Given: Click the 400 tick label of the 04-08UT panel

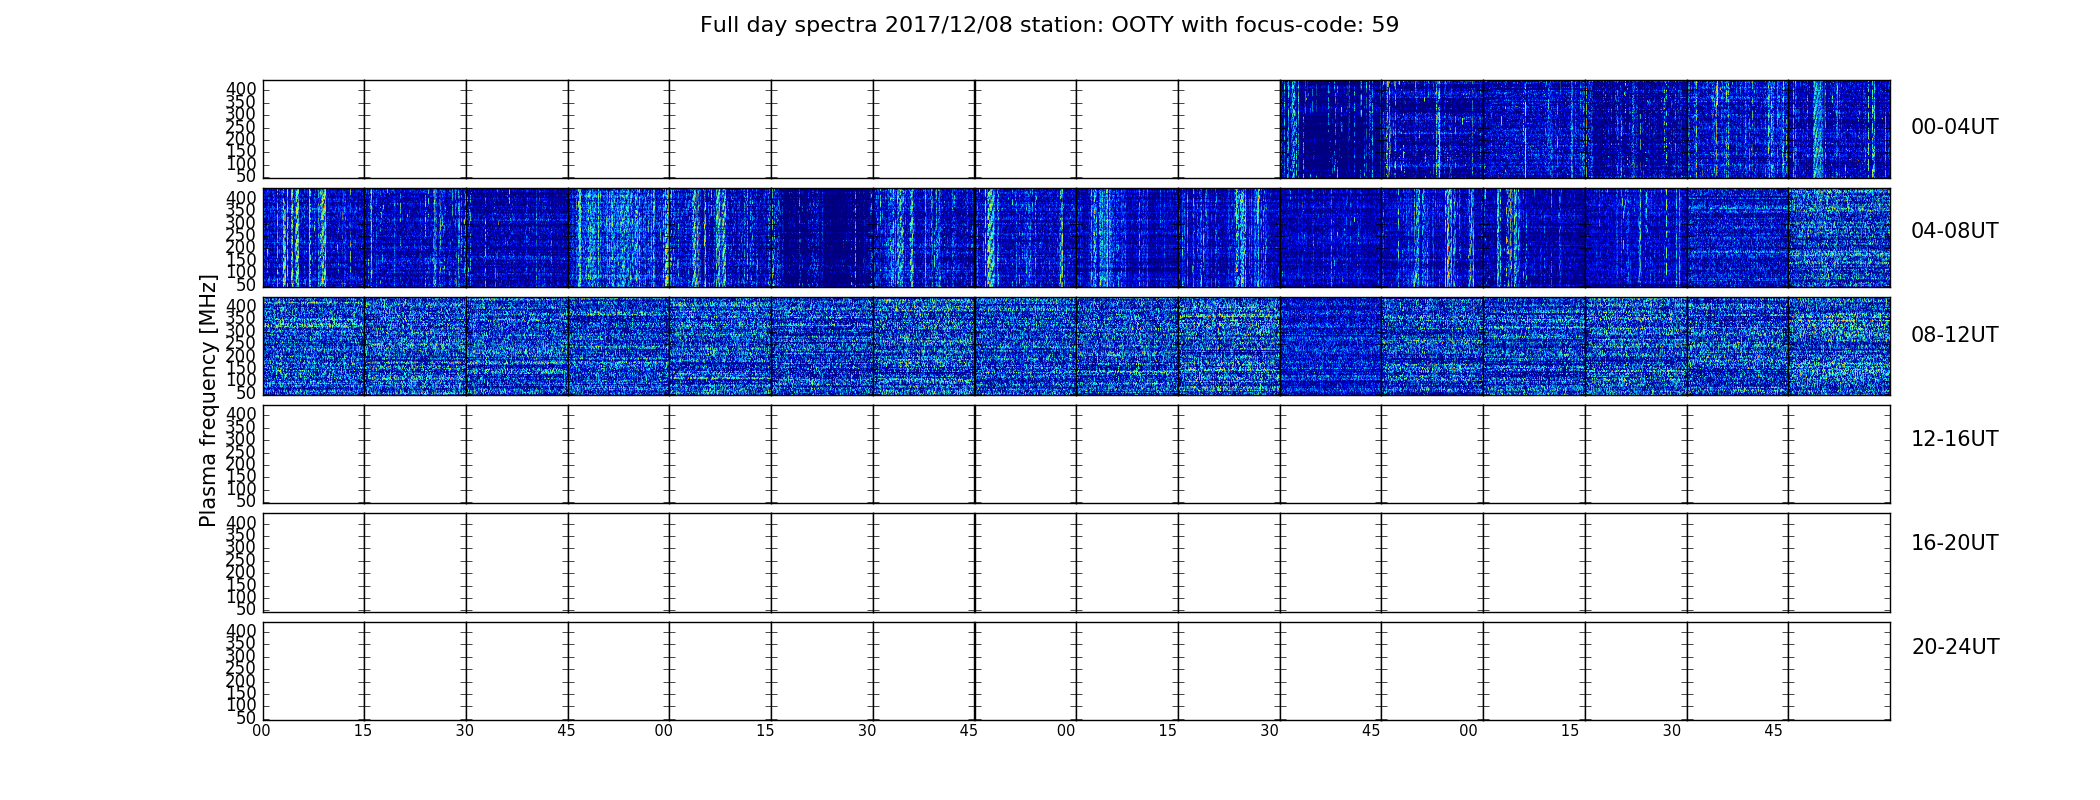Looking at the screenshot, I should 241,197.
